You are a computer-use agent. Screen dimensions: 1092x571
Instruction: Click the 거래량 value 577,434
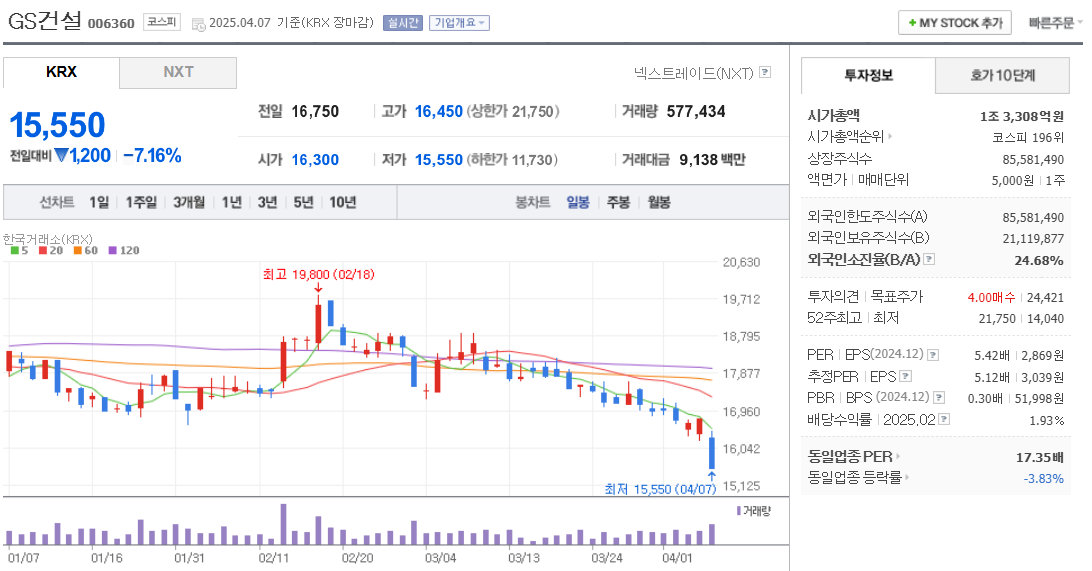click(696, 111)
